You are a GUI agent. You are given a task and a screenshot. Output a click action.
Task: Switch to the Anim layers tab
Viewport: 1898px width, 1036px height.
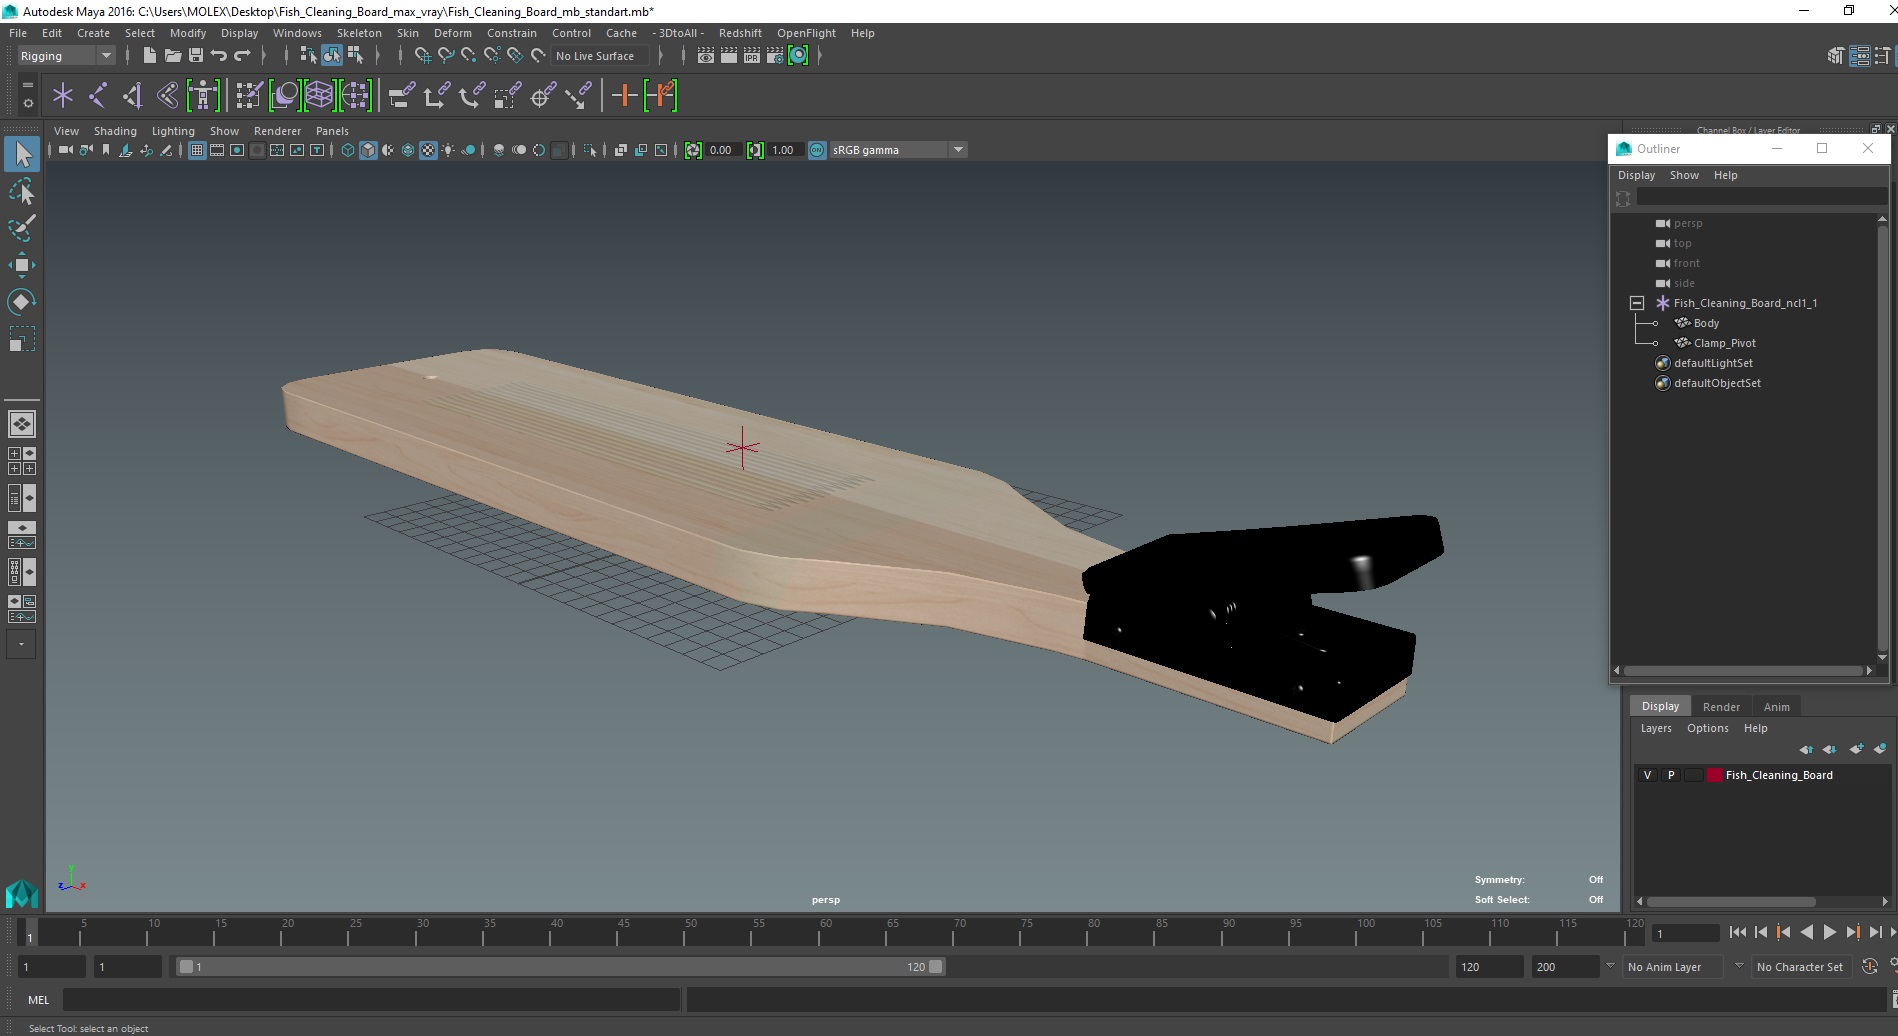[1776, 706]
